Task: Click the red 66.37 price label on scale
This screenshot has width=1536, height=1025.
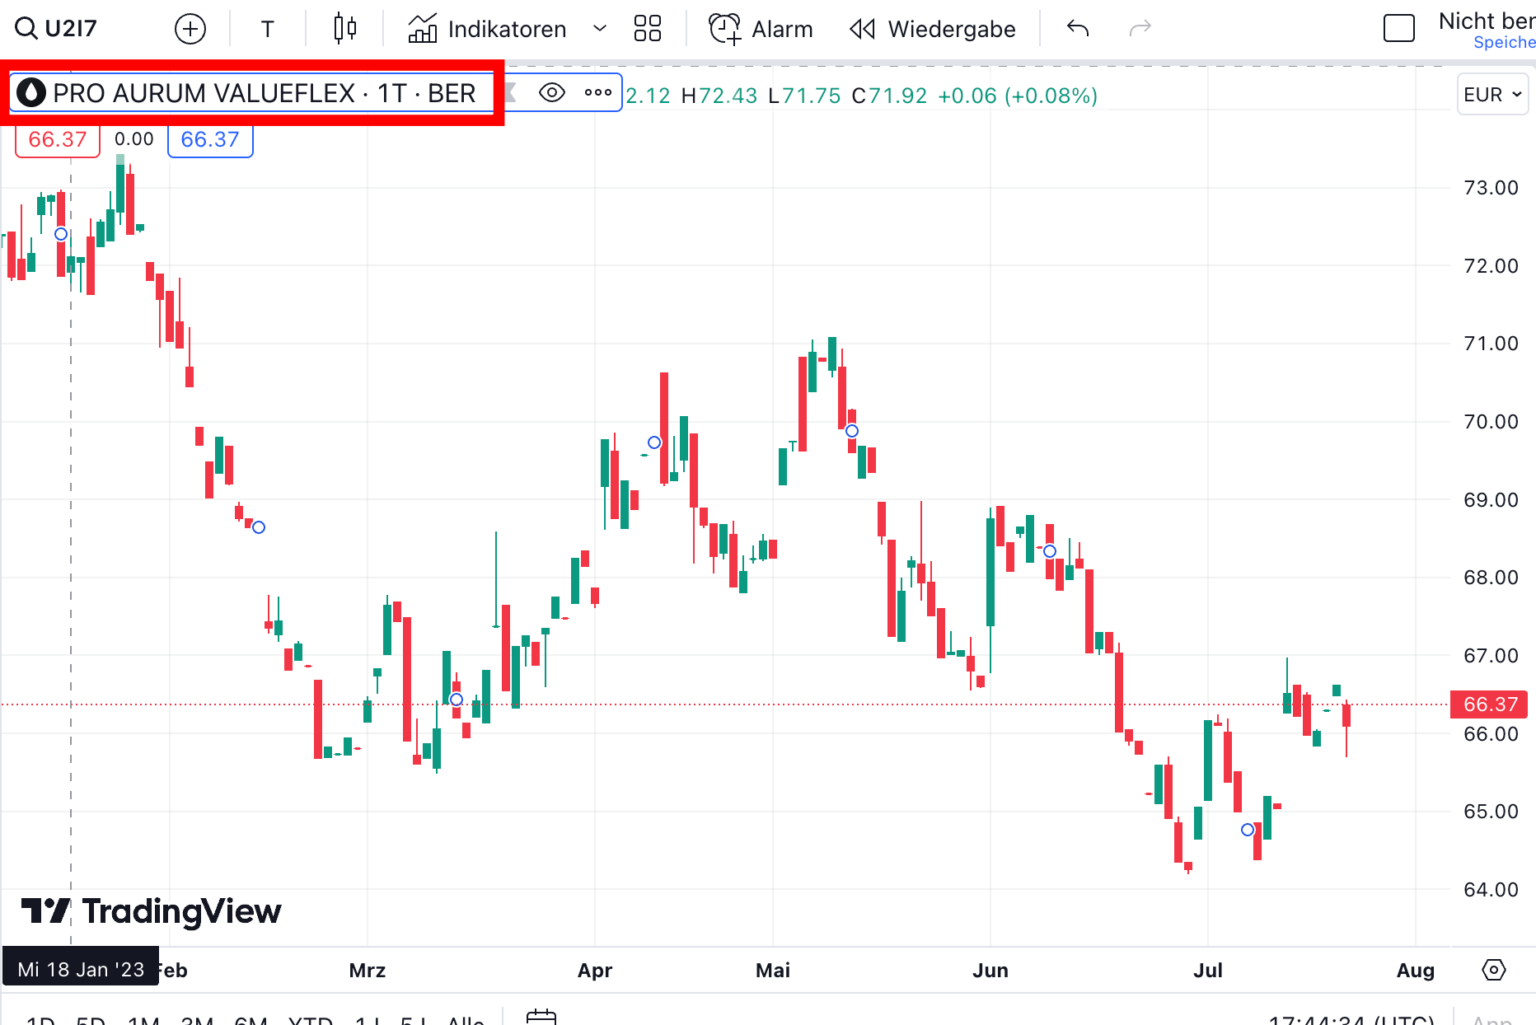Action: pos(1490,704)
